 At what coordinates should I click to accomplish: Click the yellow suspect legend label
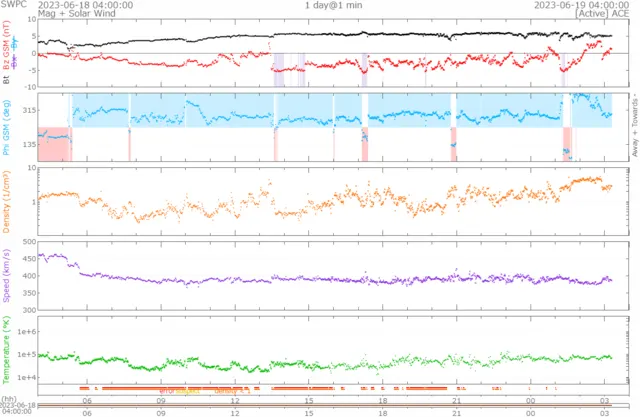pos(187,391)
